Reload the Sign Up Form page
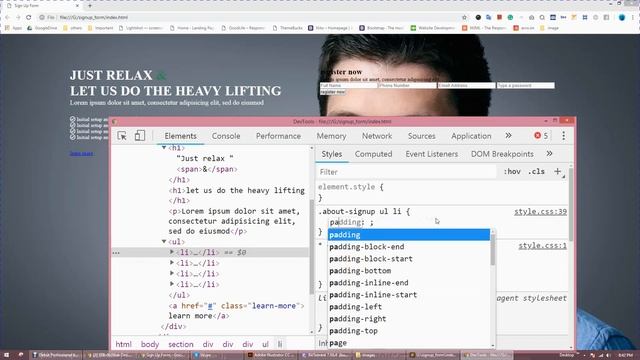Screen dimensions: 640x360 [x=29, y=17]
